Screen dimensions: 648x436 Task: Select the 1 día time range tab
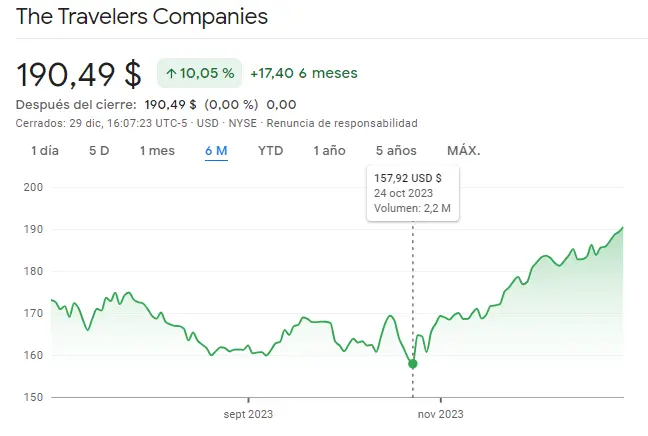[44, 151]
